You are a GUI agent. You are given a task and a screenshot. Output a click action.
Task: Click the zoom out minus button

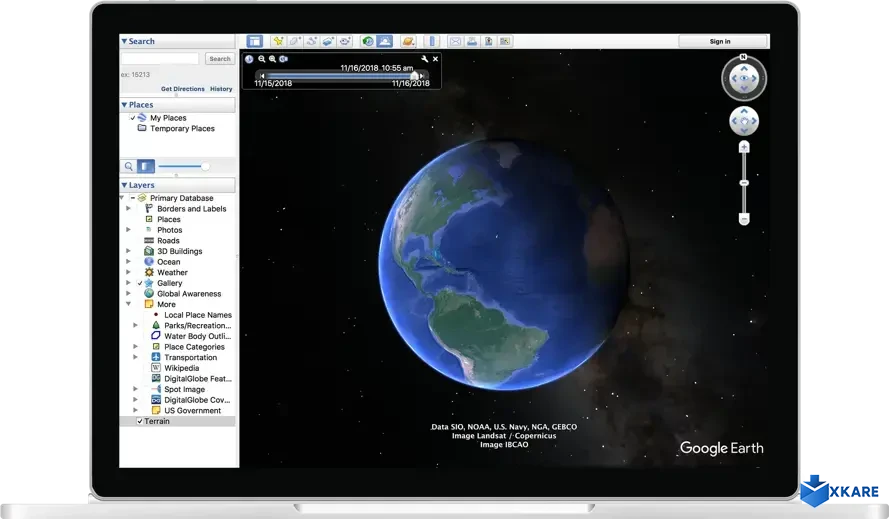pos(744,219)
